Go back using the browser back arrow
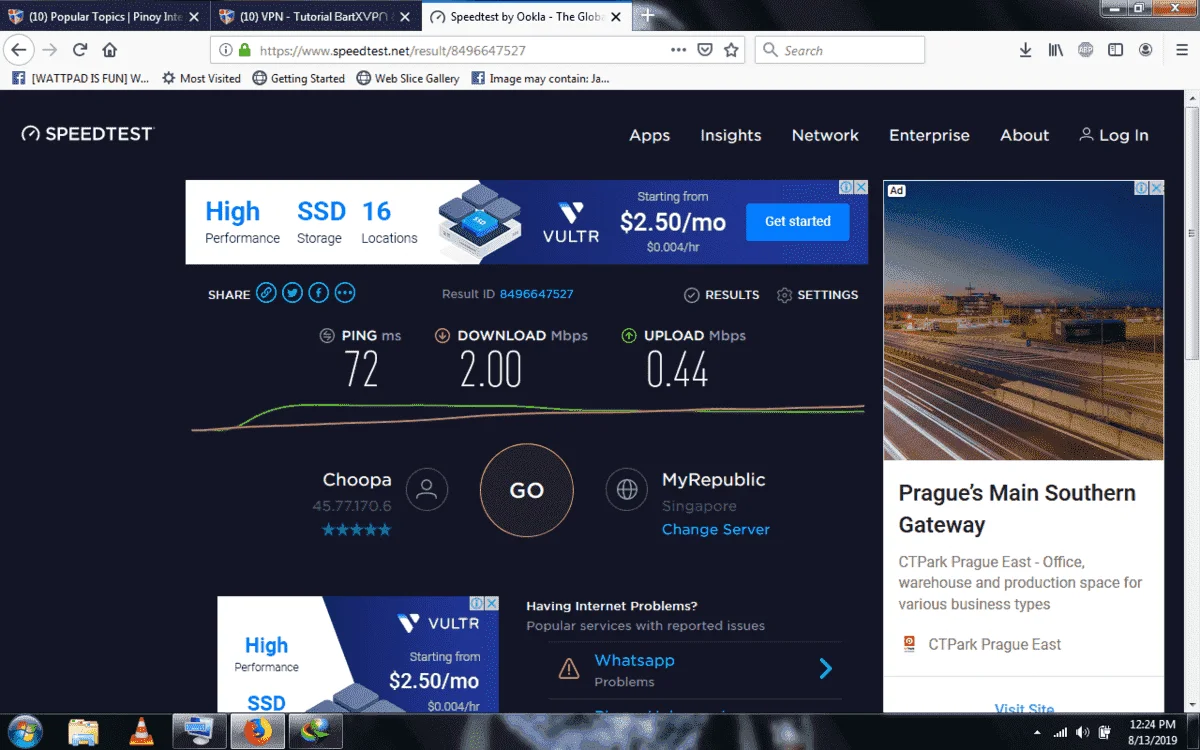1200x750 pixels. 18,50
